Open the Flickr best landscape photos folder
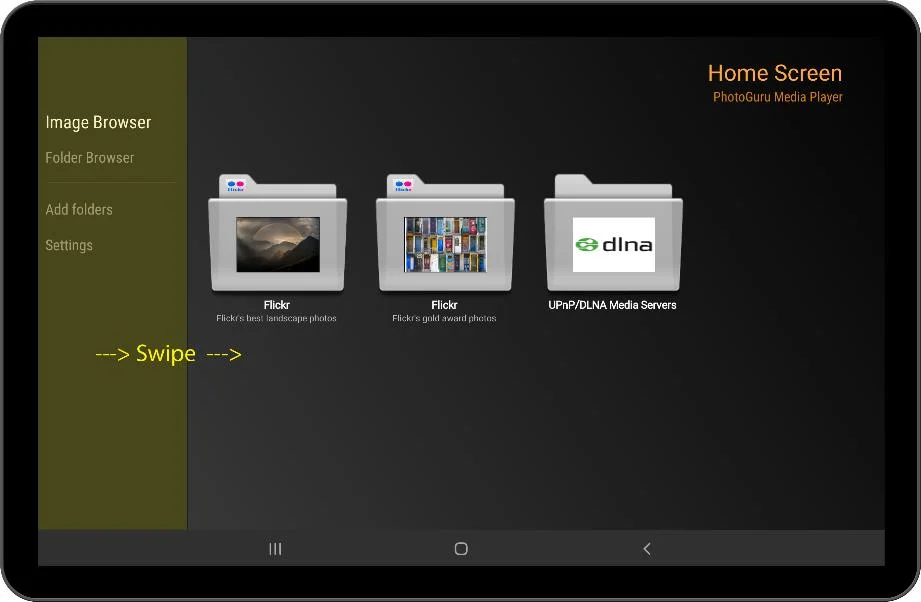921x602 pixels. coord(277,233)
